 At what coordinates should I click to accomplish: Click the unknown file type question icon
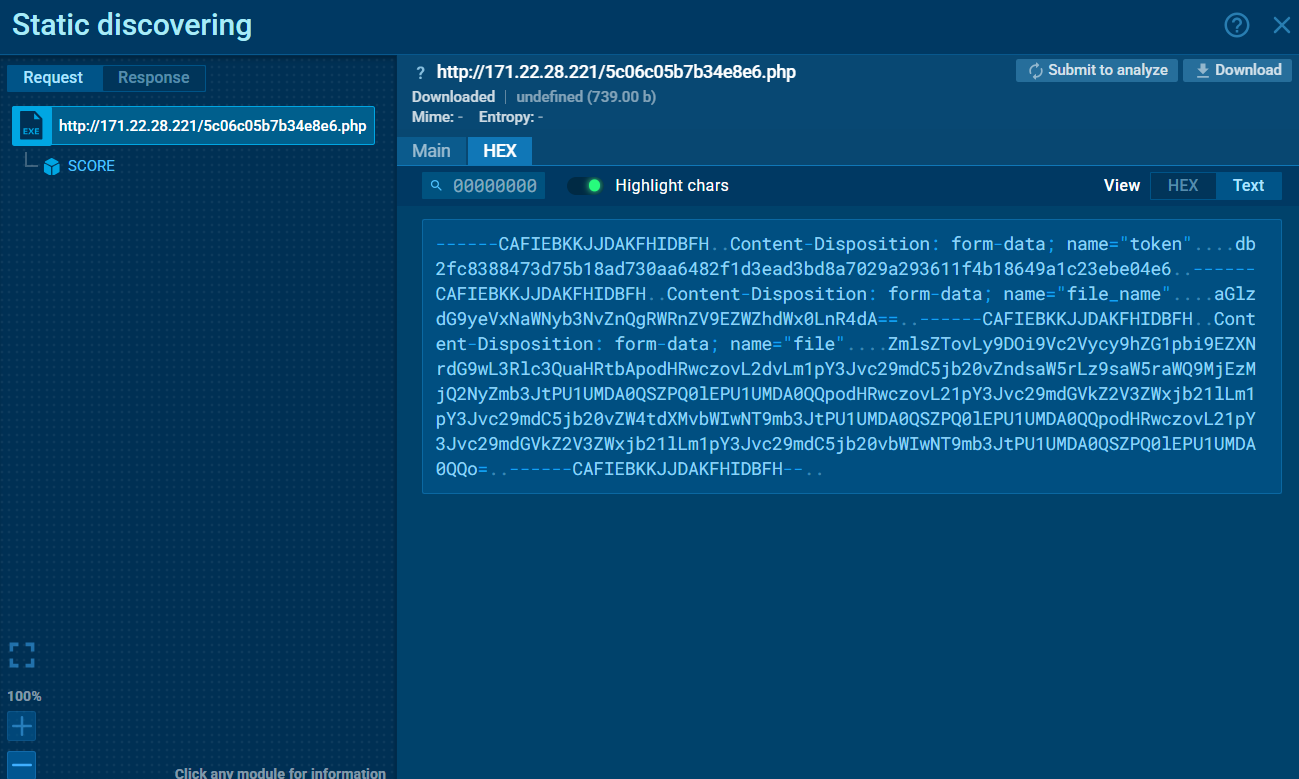click(421, 73)
